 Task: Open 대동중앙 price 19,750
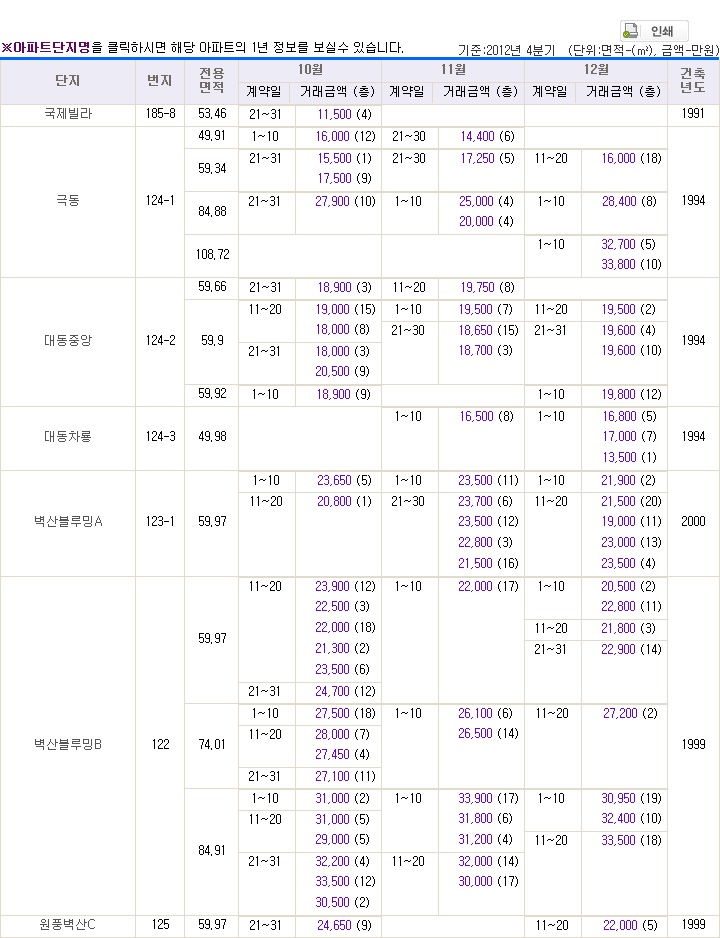(x=477, y=288)
